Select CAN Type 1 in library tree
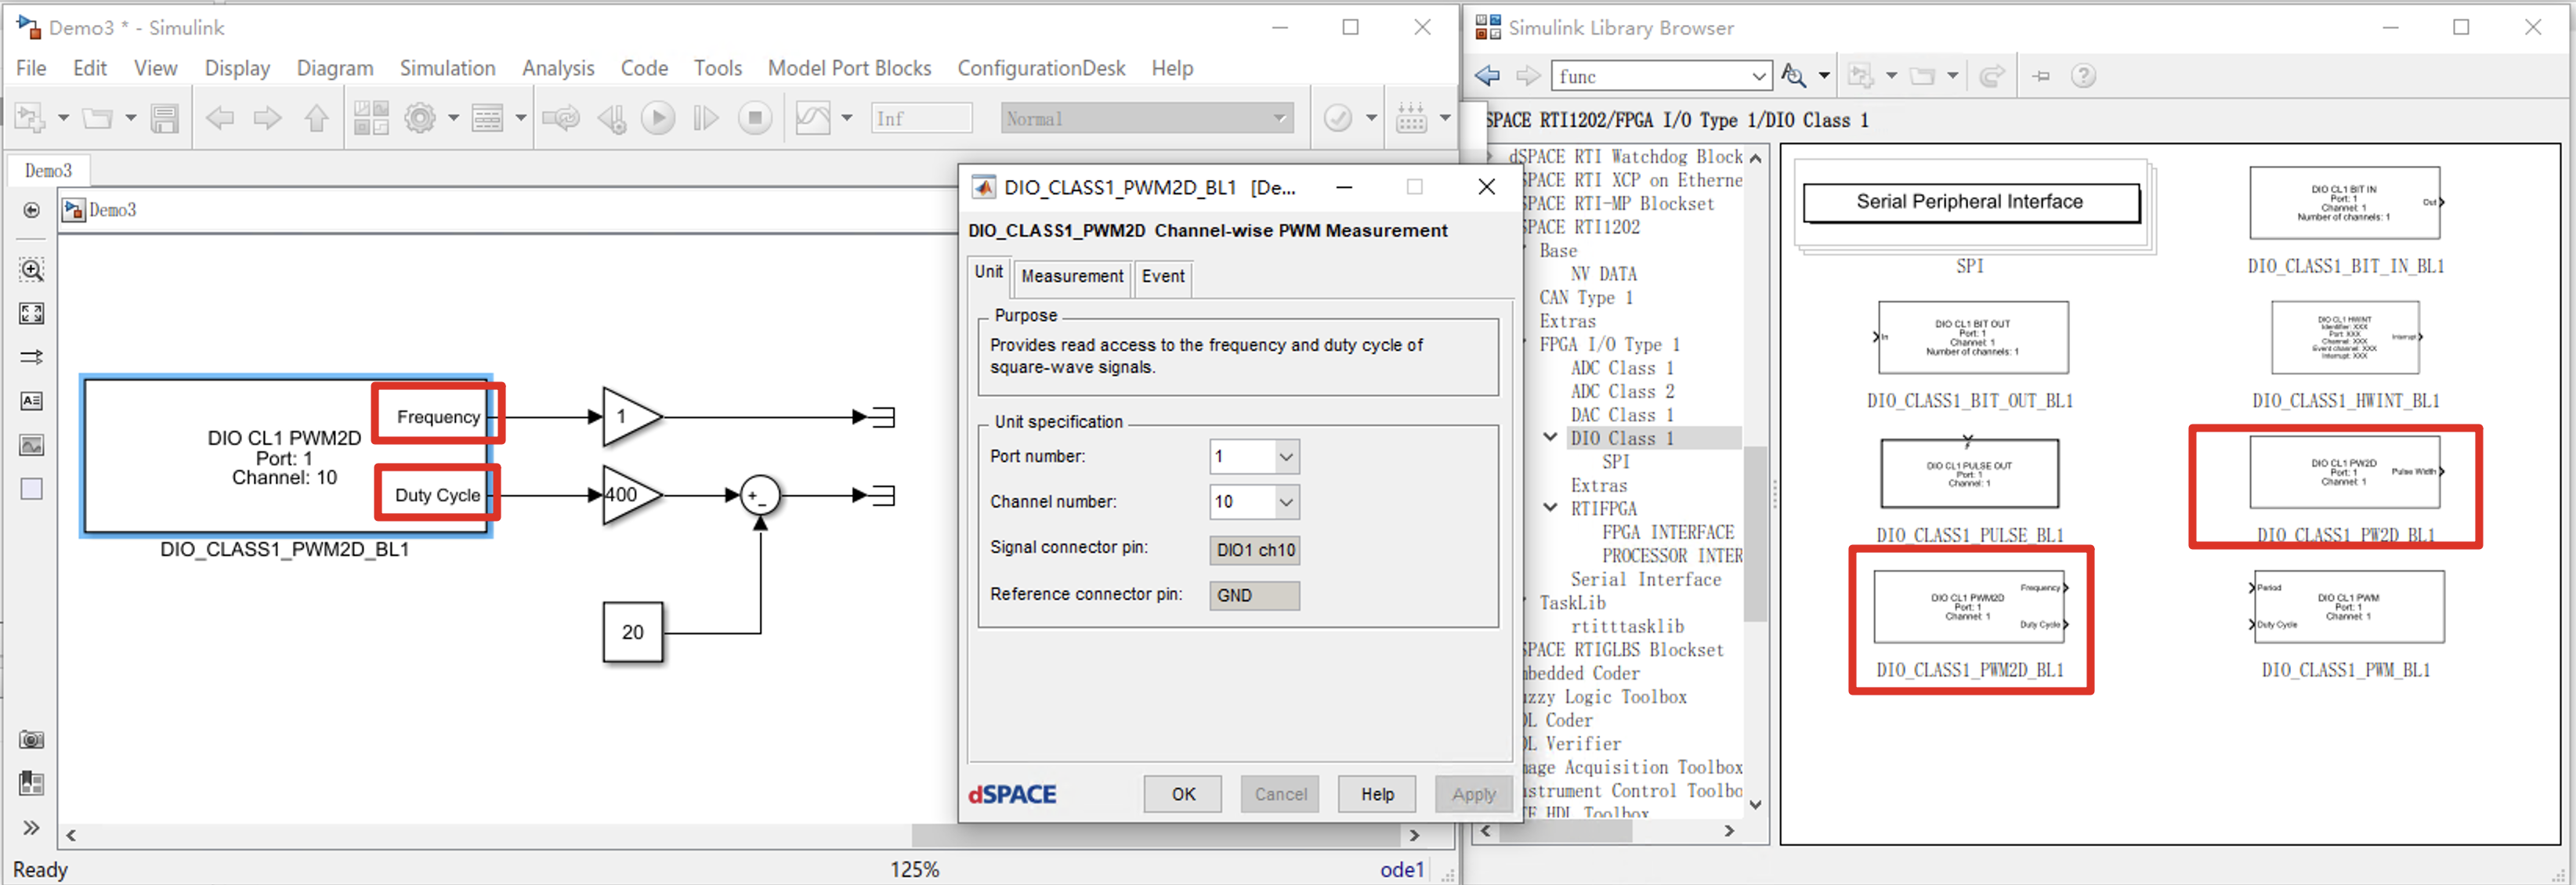The image size is (2576, 885). pos(1586,298)
